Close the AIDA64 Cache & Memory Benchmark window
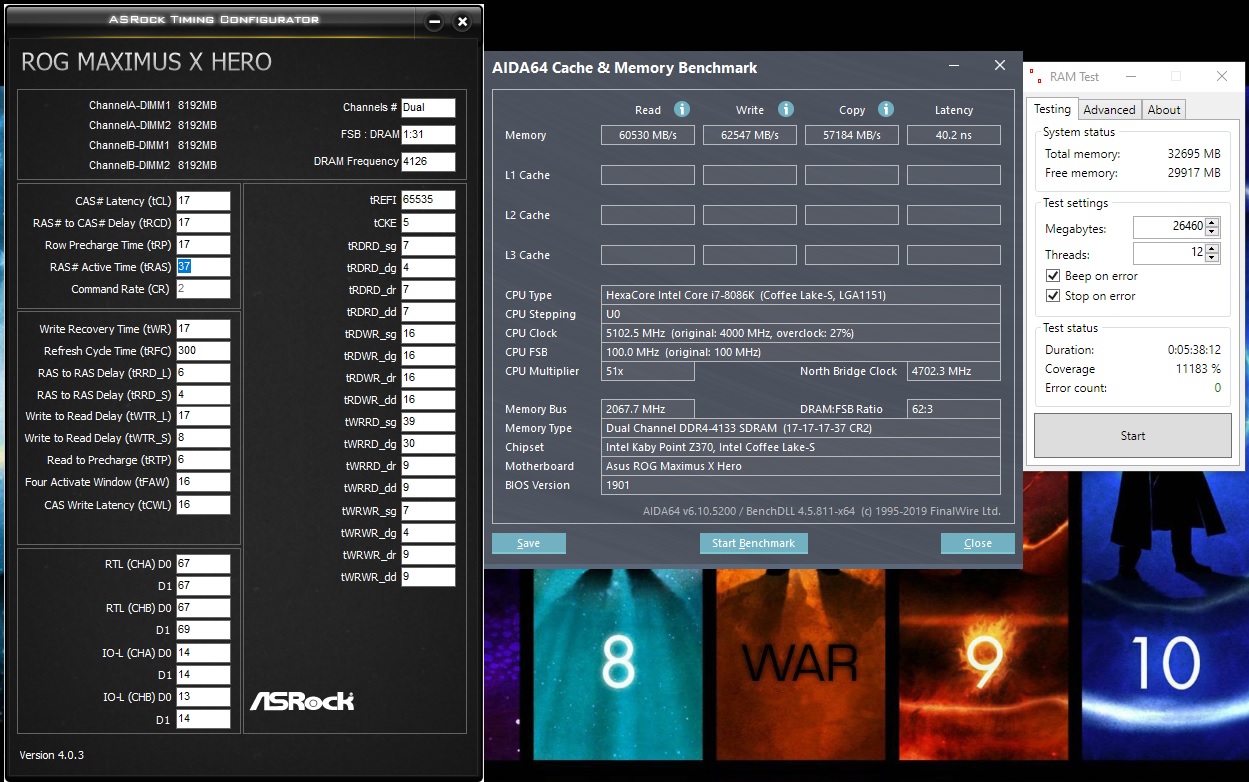The height and width of the screenshot is (782, 1249). tap(999, 66)
